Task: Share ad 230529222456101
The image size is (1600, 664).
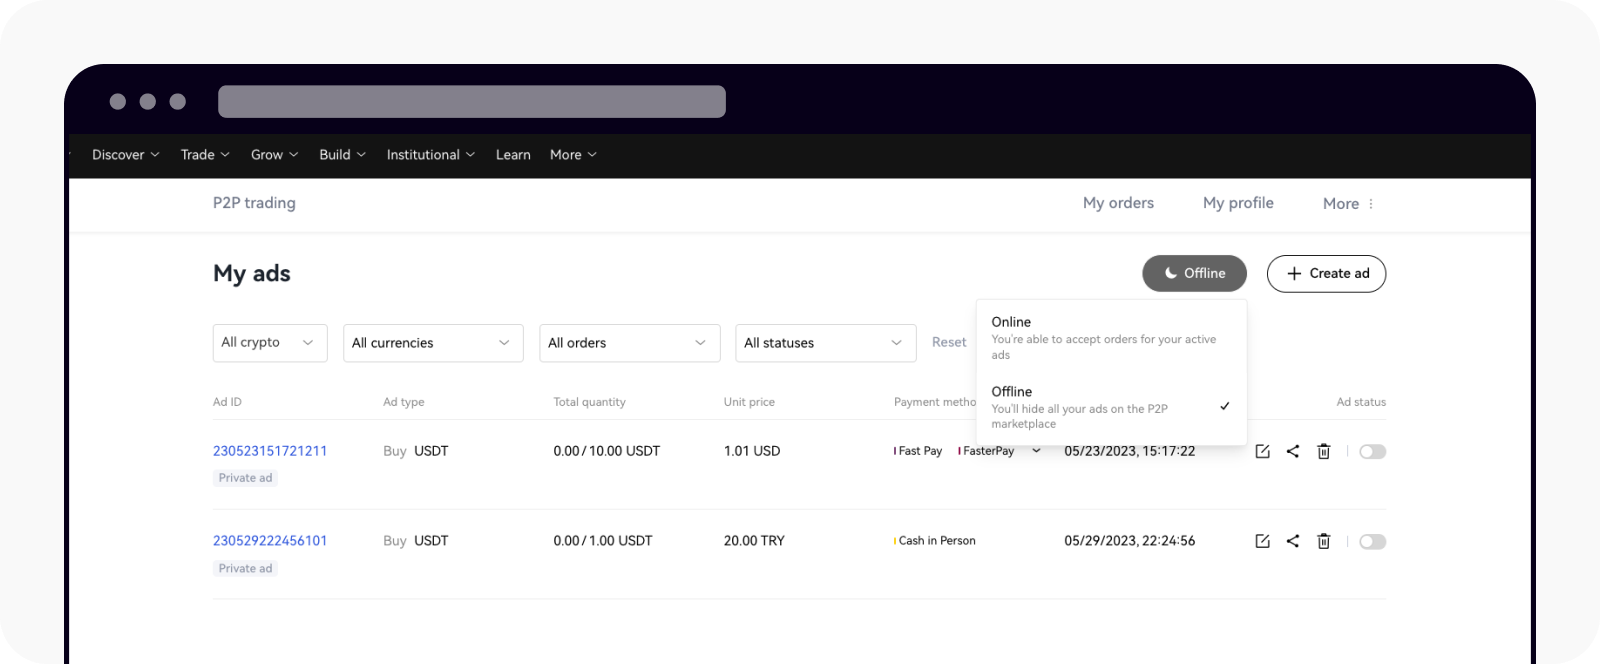Action: [x=1293, y=541]
